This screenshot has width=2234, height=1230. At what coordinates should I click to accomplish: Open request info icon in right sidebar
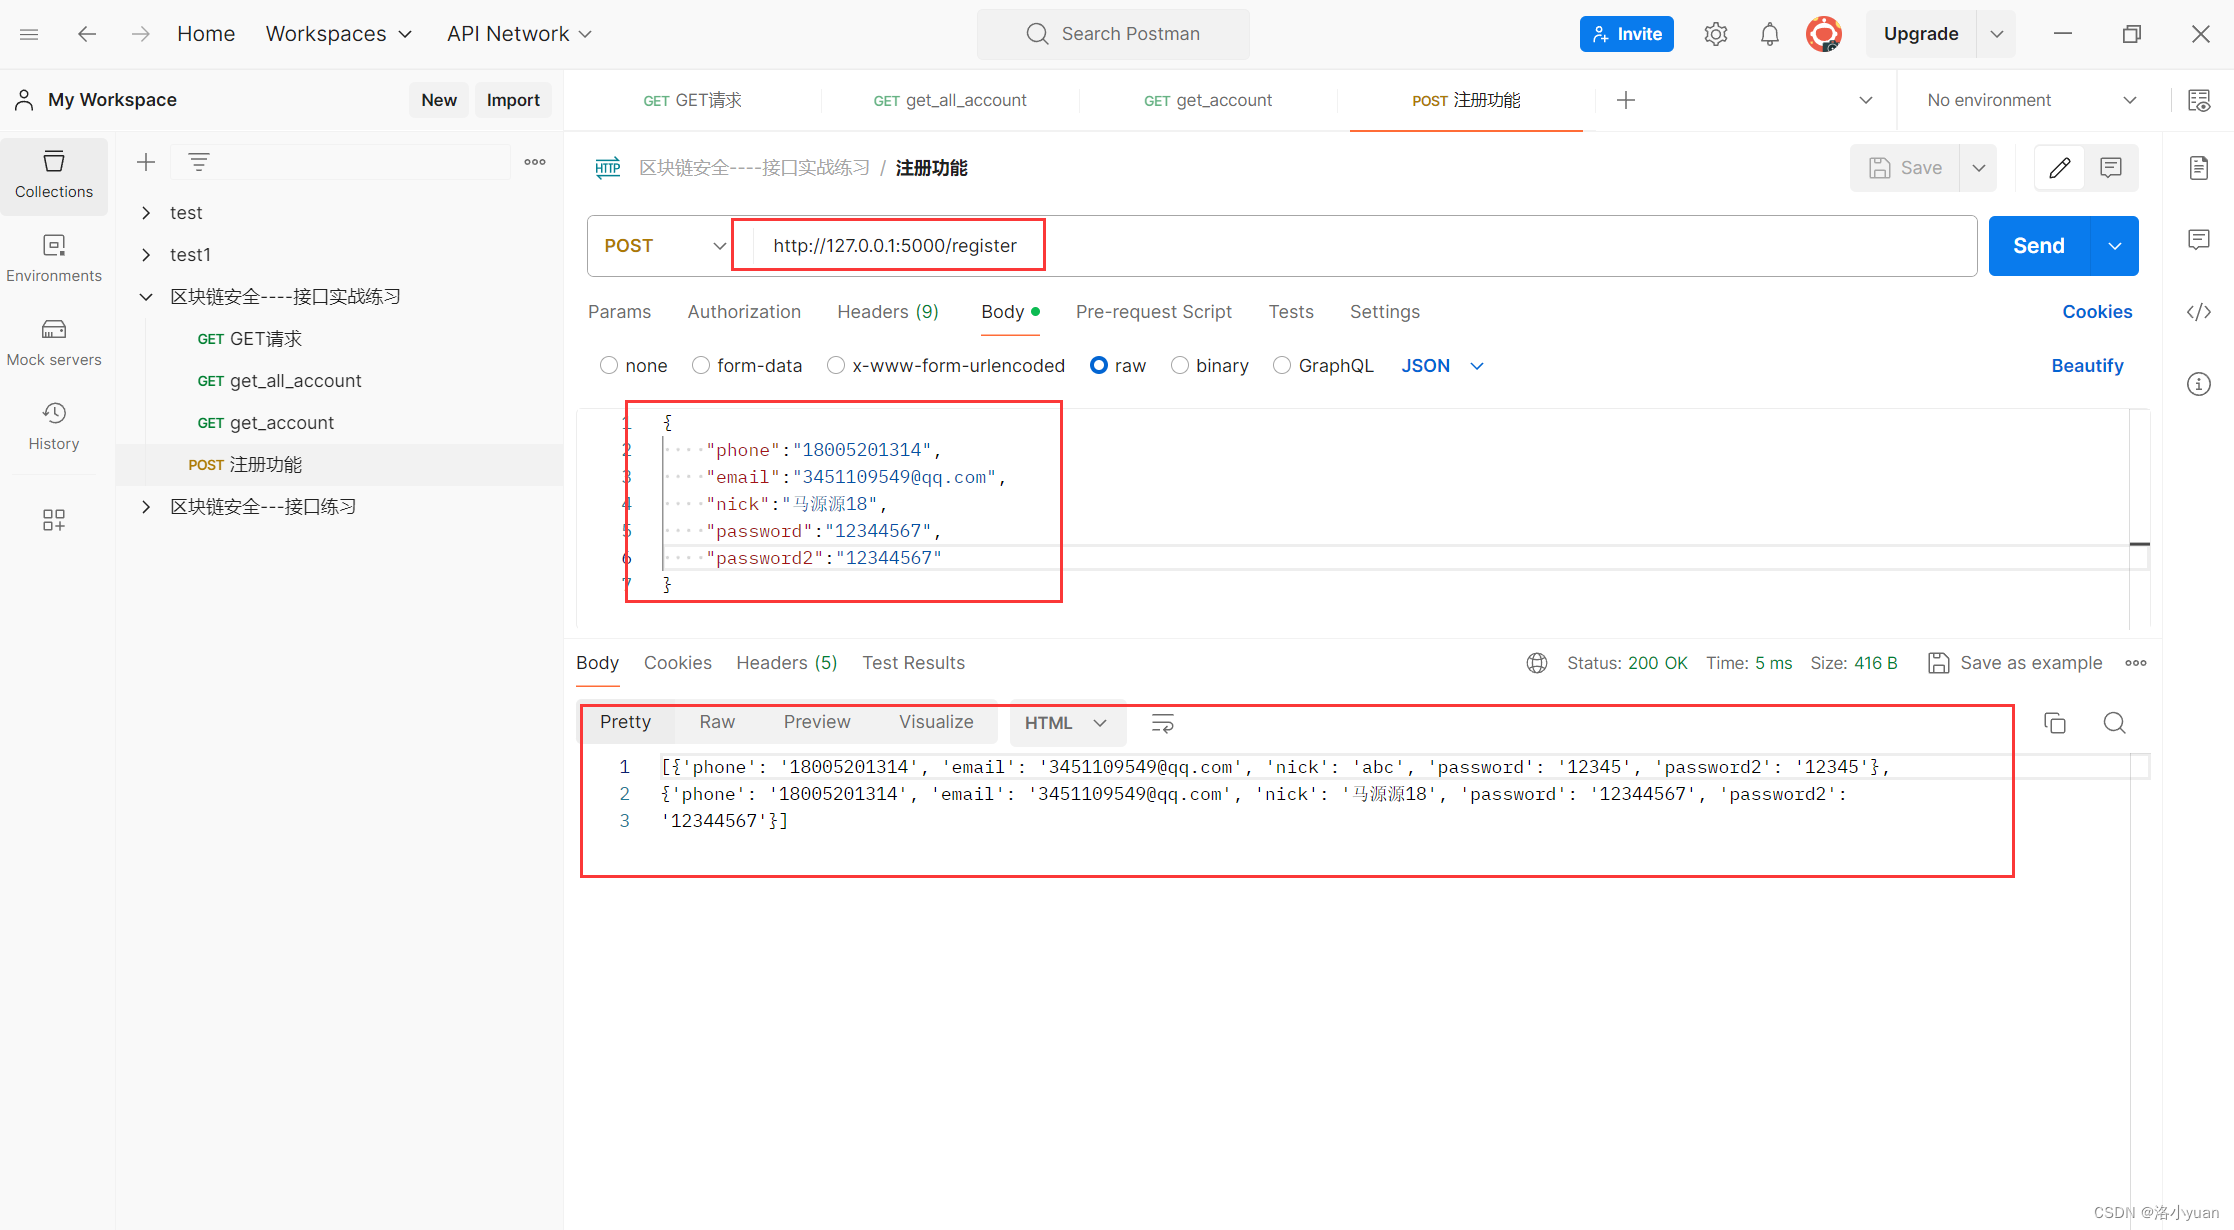pyautogui.click(x=2199, y=384)
